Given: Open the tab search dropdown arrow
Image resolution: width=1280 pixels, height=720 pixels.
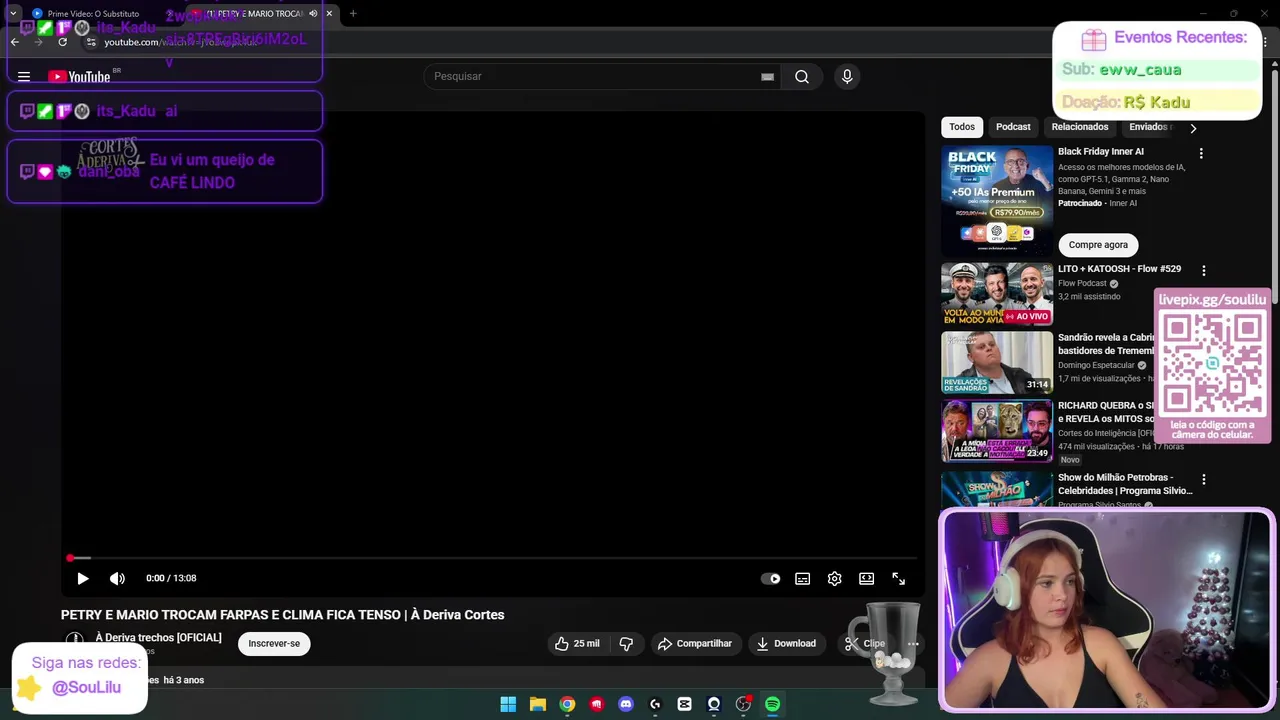Looking at the screenshot, I should point(13,14).
